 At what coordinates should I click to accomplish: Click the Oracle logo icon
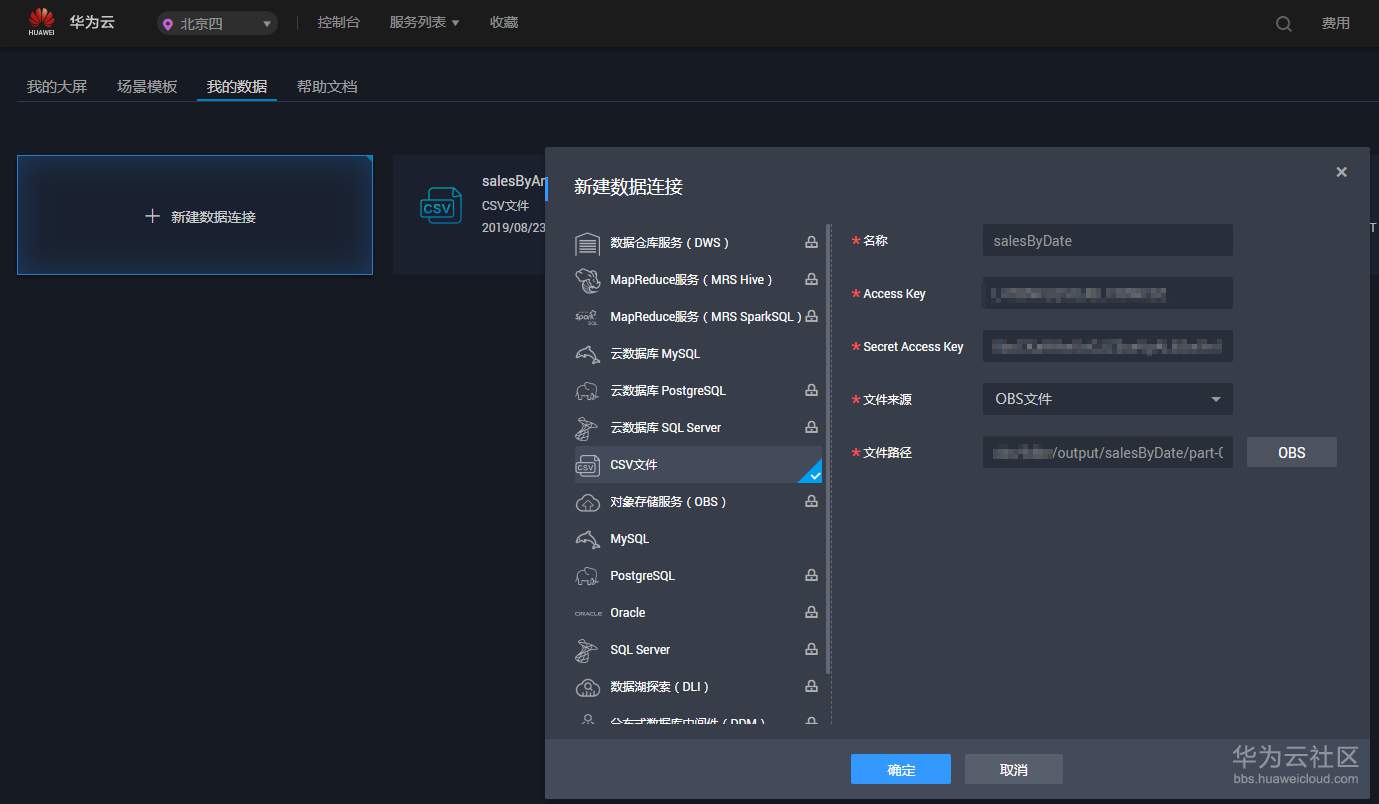click(x=588, y=613)
